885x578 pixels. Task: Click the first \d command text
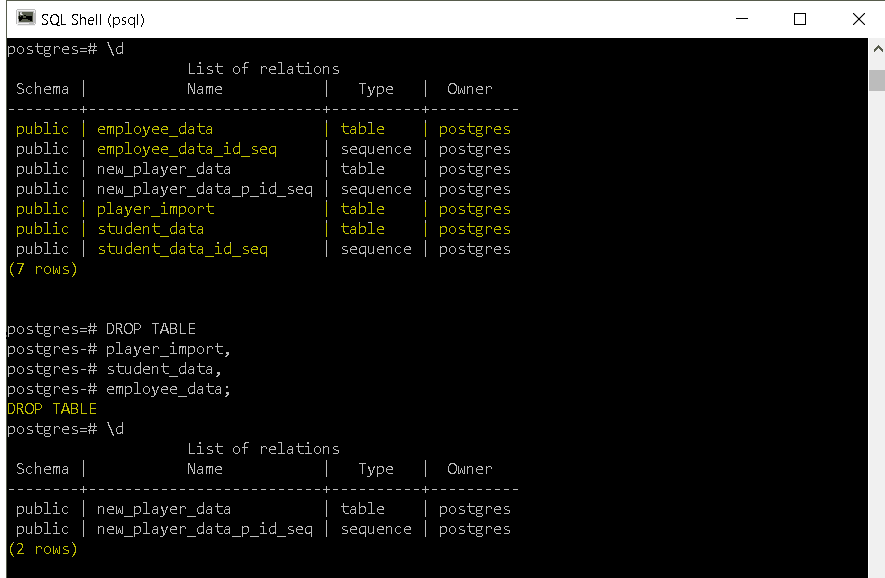(116, 47)
